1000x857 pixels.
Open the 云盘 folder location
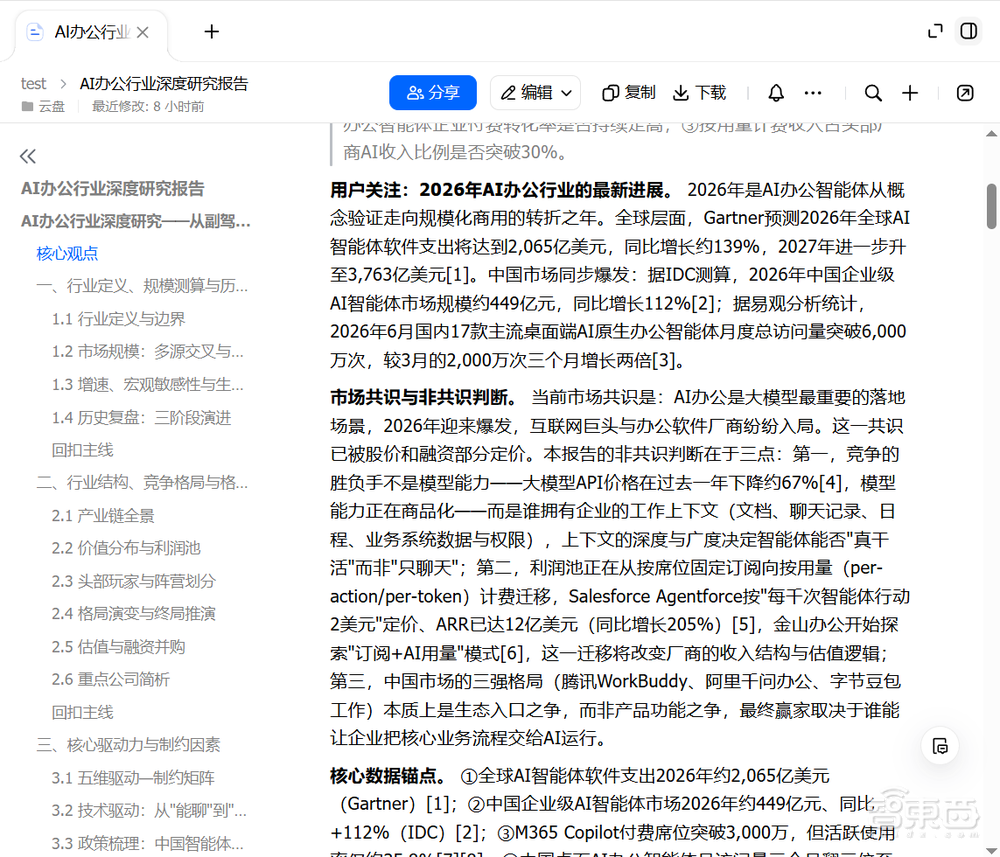pos(43,106)
